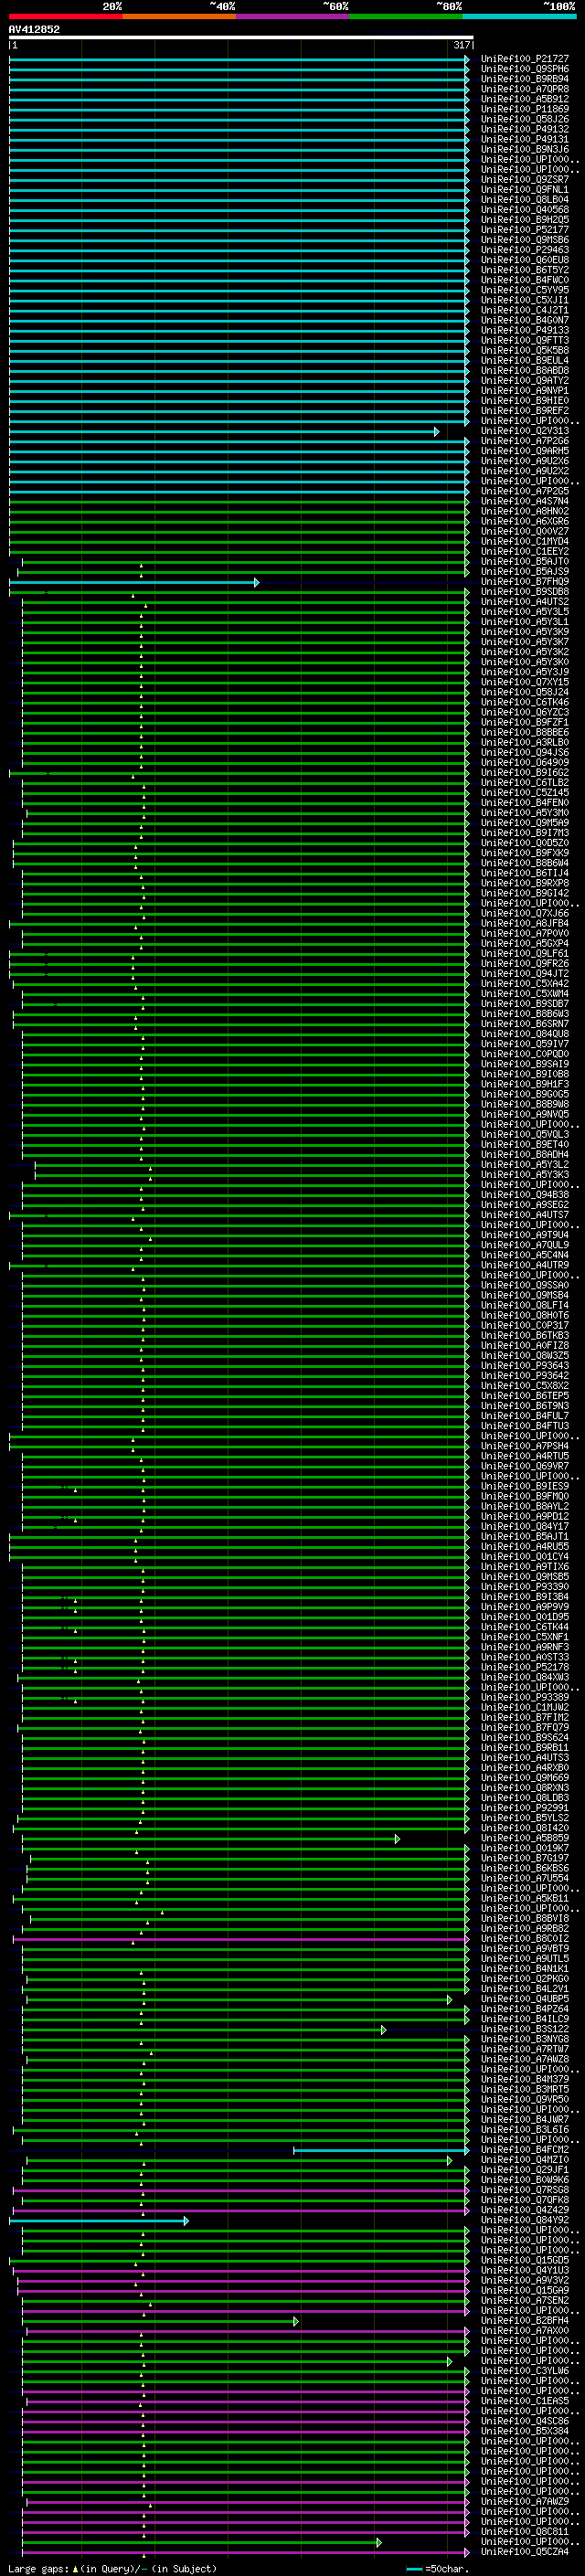Click the purple alignment bar for B8C0I2
The image size is (585, 2576).
[x=241, y=1939]
